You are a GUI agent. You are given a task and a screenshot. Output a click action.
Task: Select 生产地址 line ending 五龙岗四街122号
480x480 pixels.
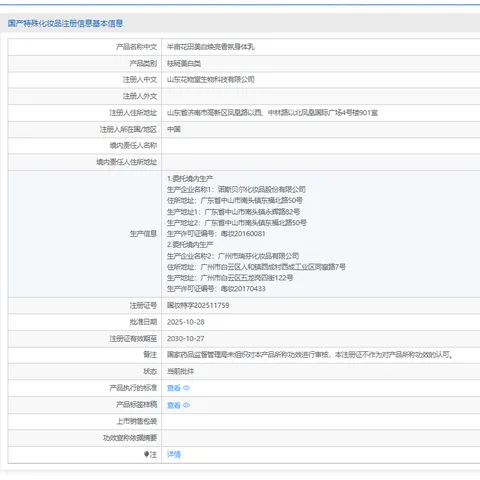point(230,278)
